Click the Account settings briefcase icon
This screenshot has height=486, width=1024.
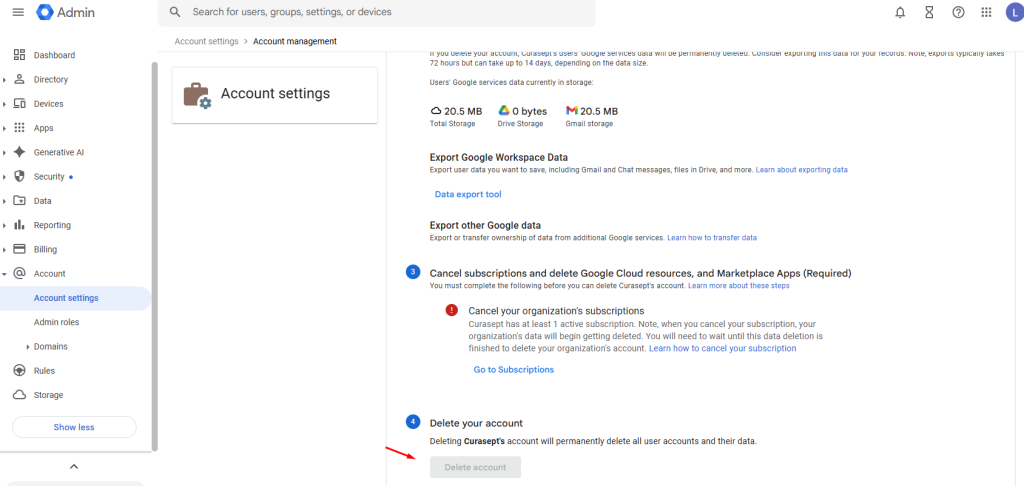click(x=197, y=95)
